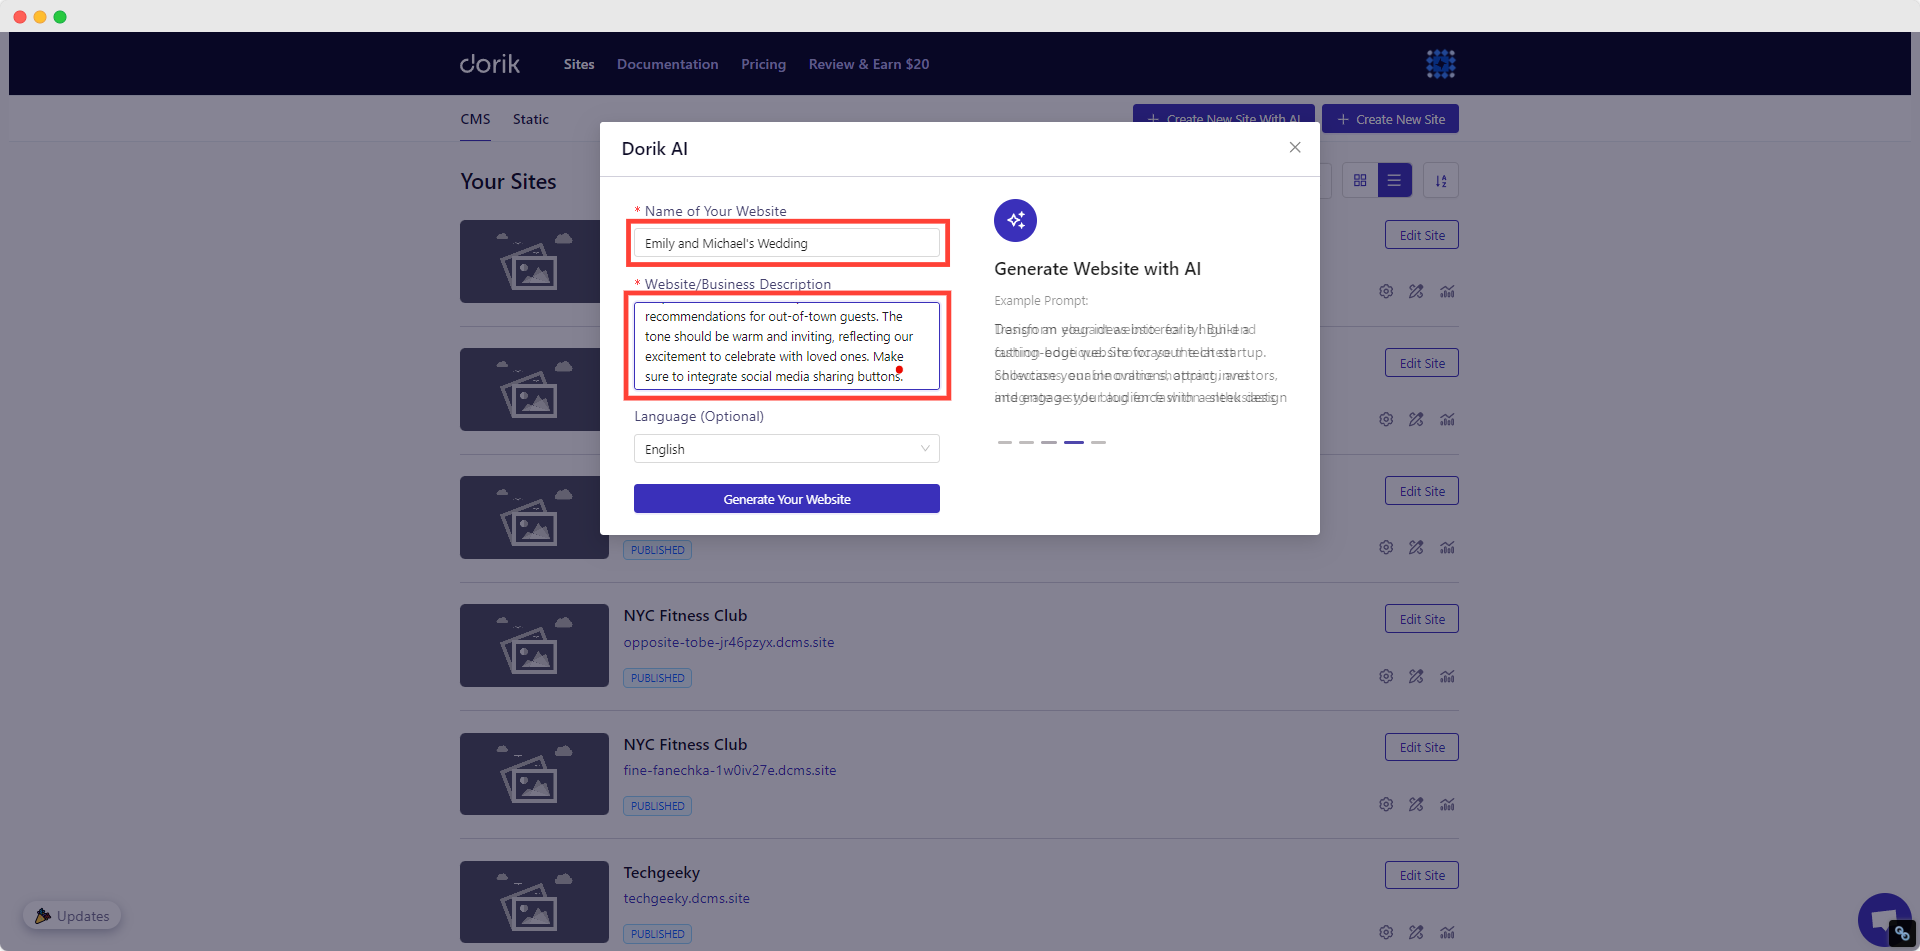Image resolution: width=1920 pixels, height=951 pixels.
Task: Click the PUBLISHED badge under techgeeky.dcms.site
Action: (x=657, y=934)
